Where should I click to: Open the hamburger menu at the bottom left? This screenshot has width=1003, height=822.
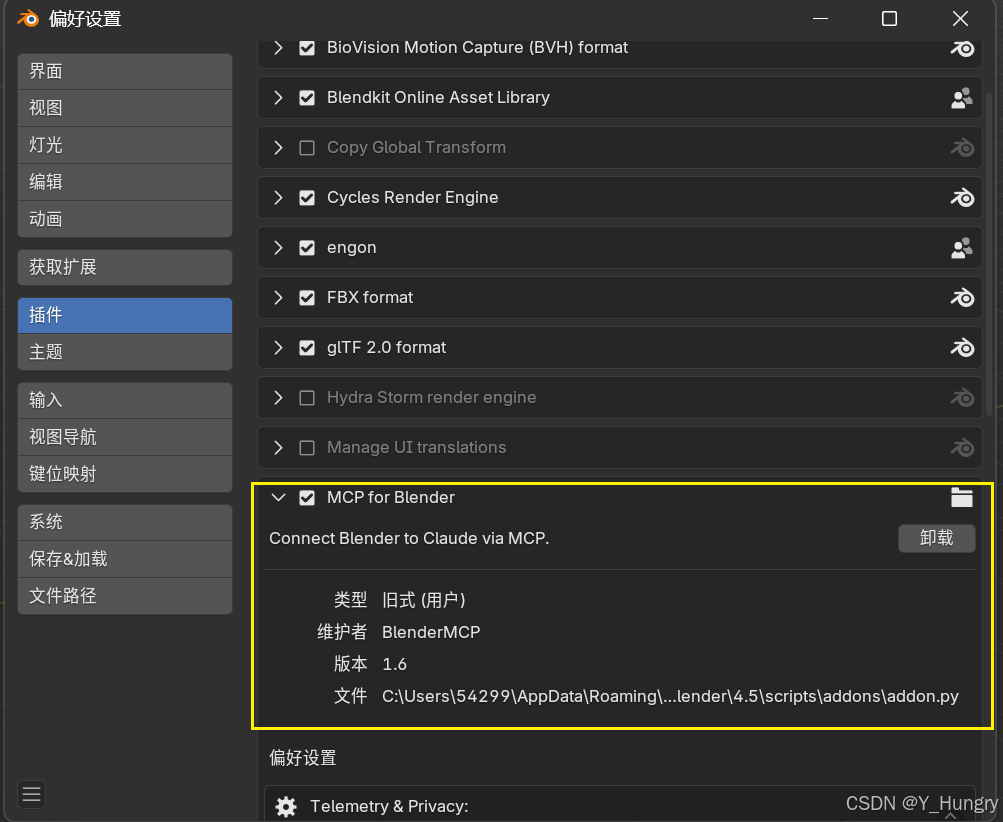(31, 794)
